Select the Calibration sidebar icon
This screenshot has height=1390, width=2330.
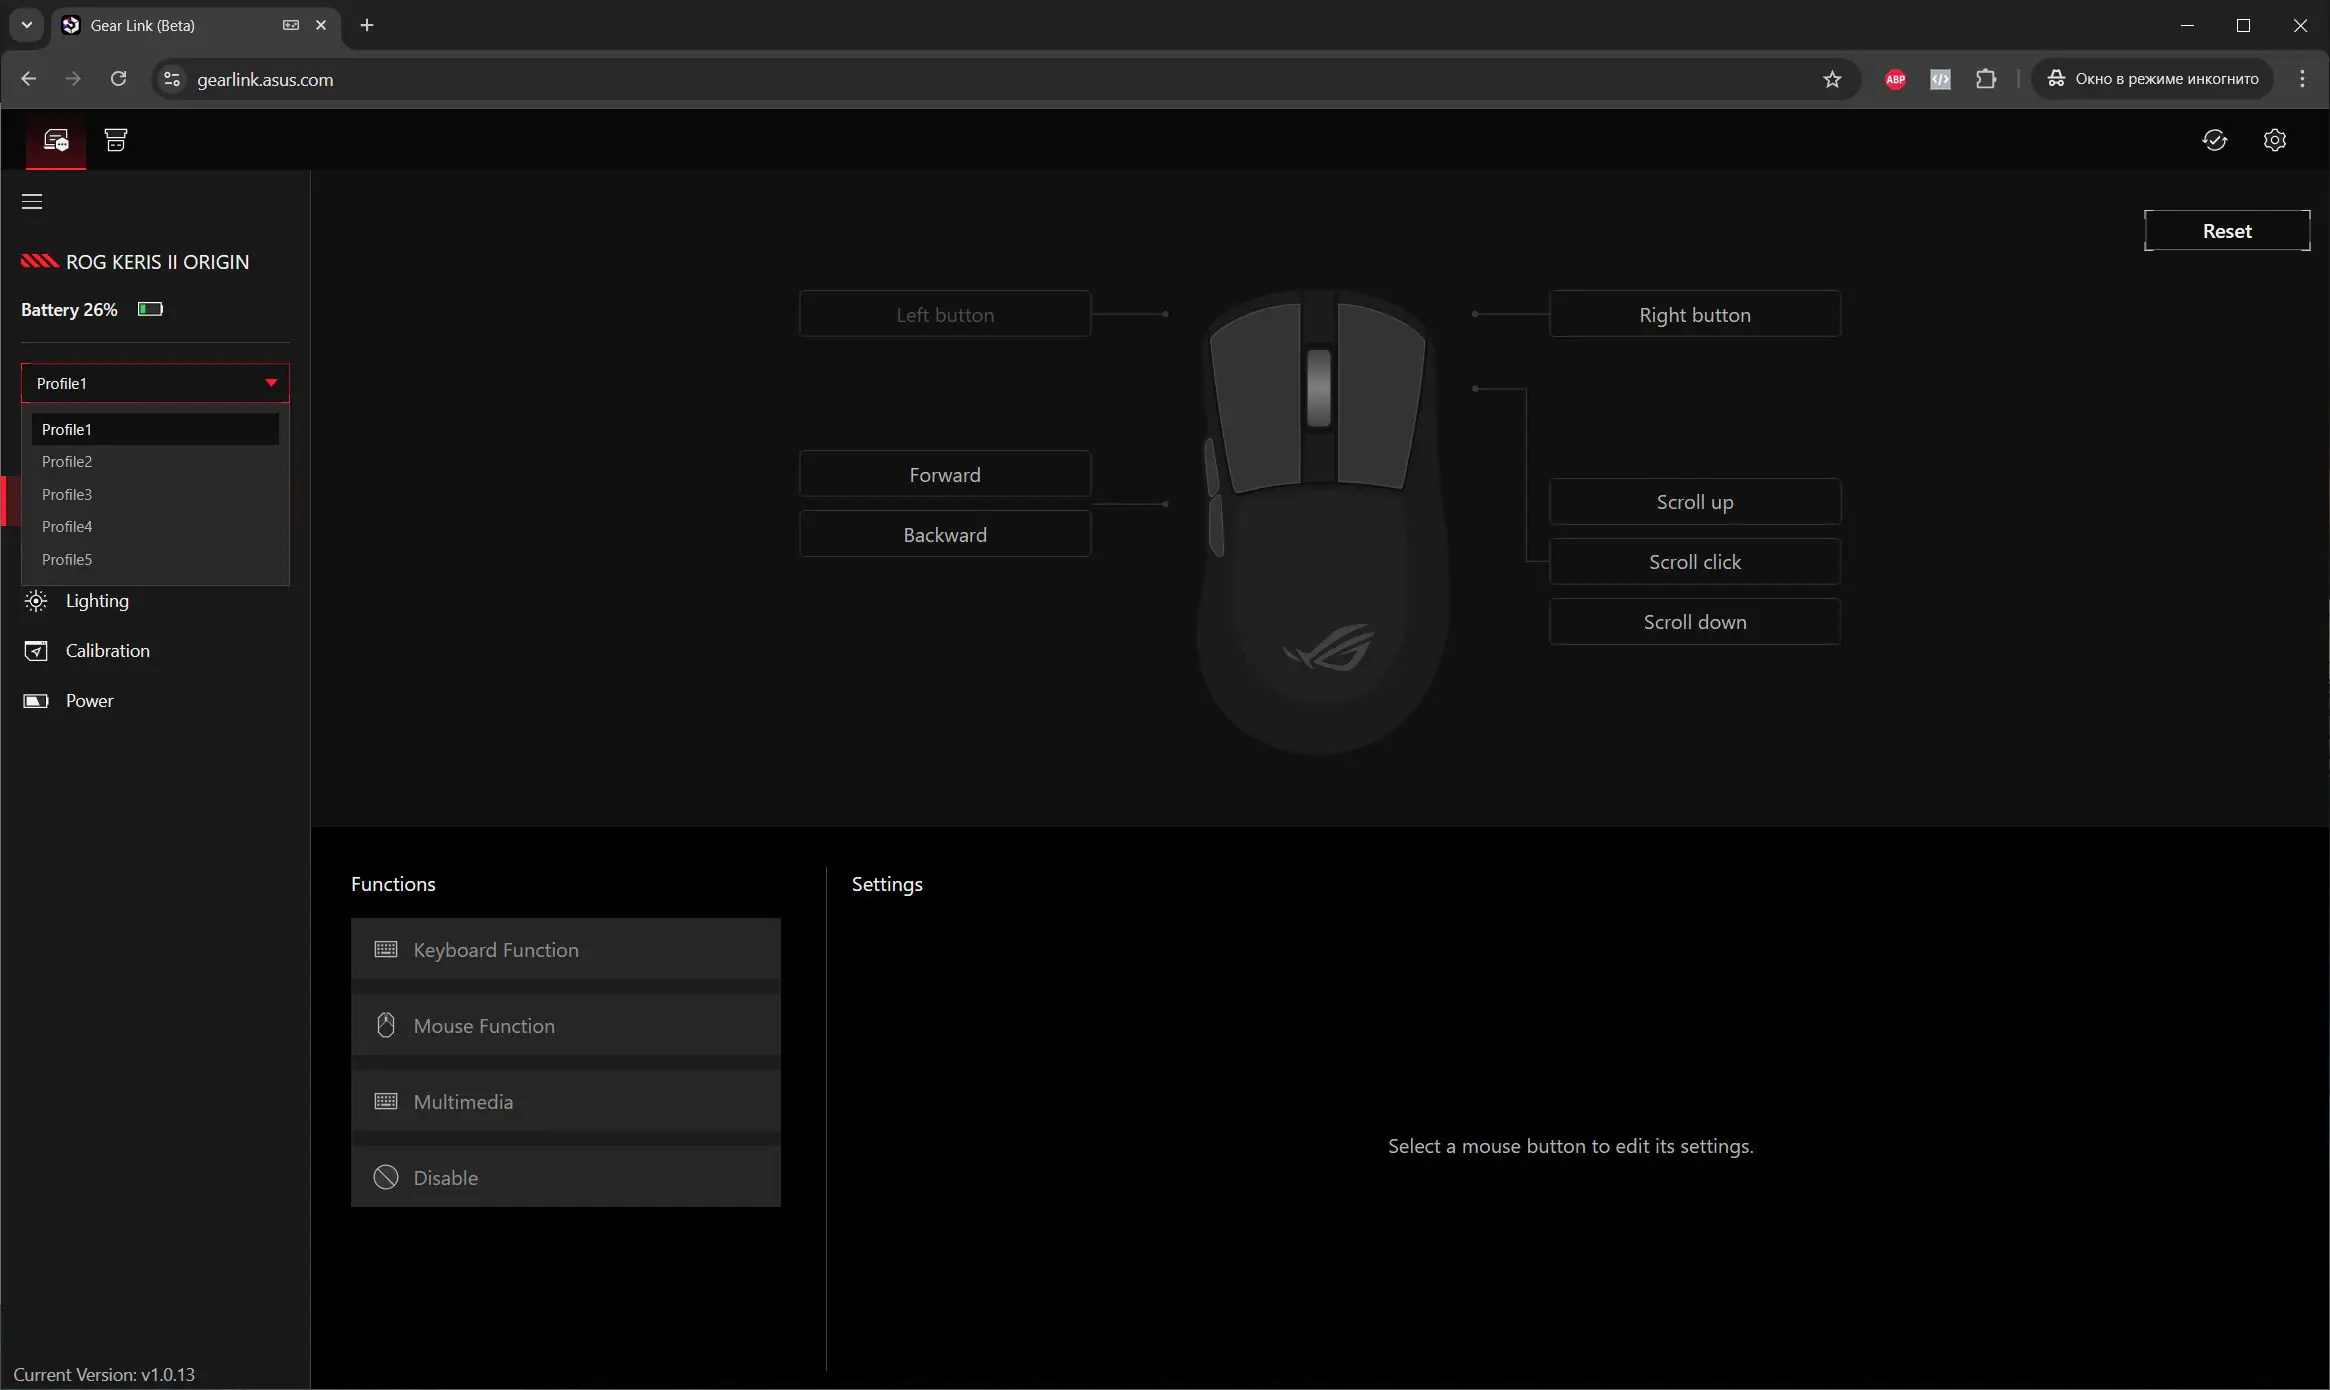pyautogui.click(x=35, y=650)
